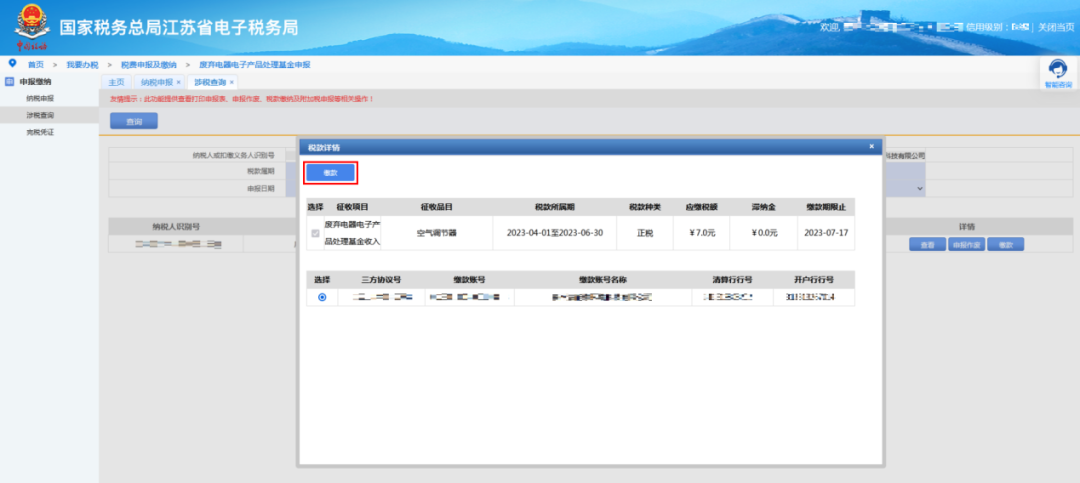Click the 2023-07-17 deadline cell
1080x483 pixels.
coord(826,233)
